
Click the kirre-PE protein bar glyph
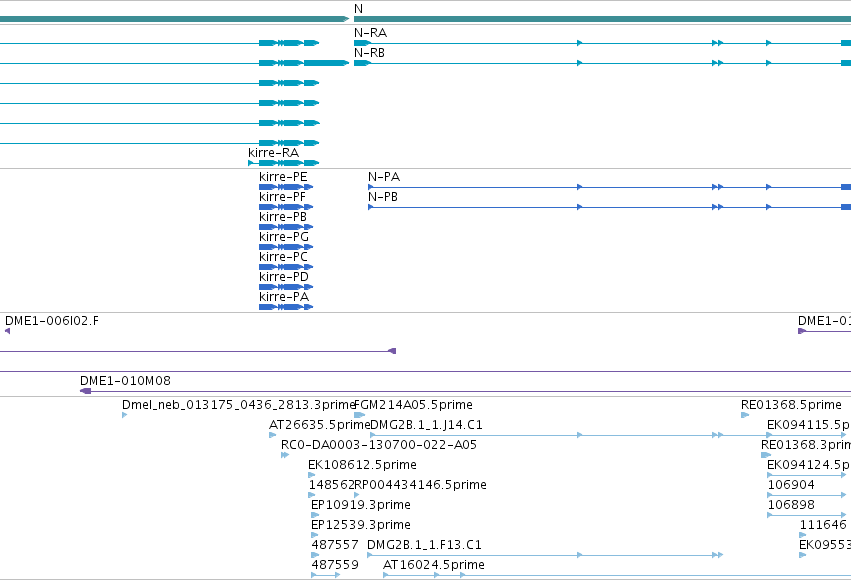pos(286,187)
